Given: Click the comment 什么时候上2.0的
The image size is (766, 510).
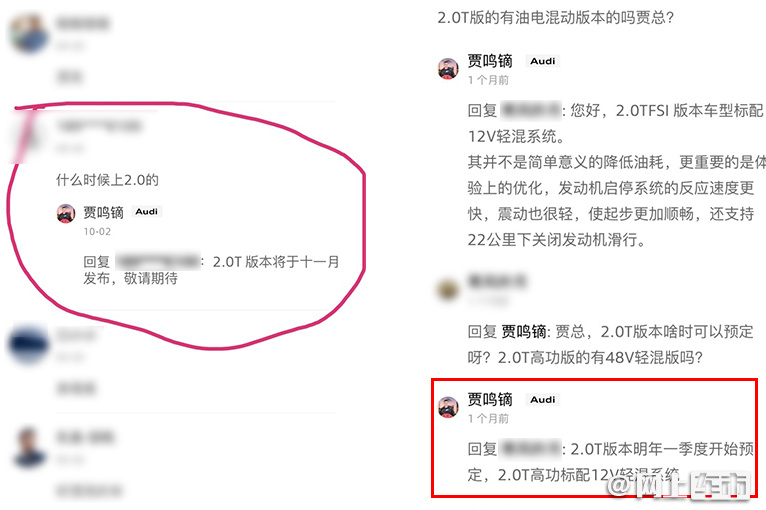Looking at the screenshot, I should [x=107, y=180].
